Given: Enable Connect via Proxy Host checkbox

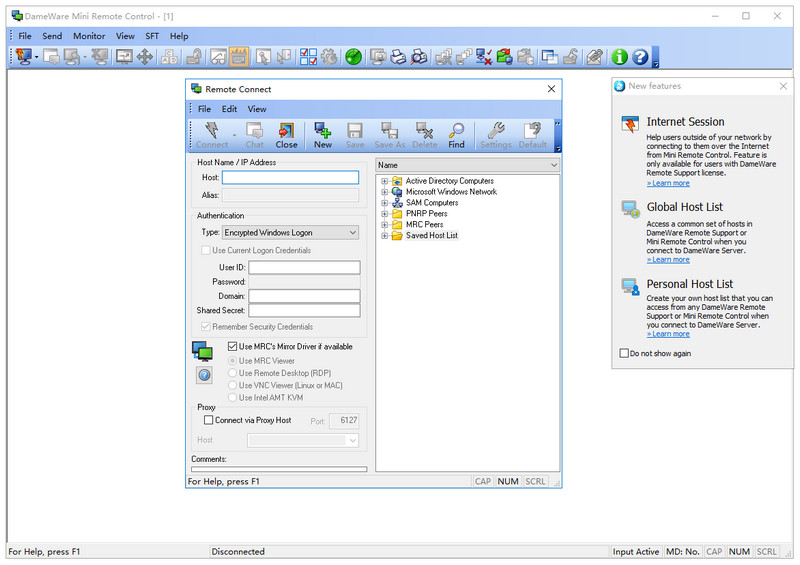Looking at the screenshot, I should coord(208,420).
